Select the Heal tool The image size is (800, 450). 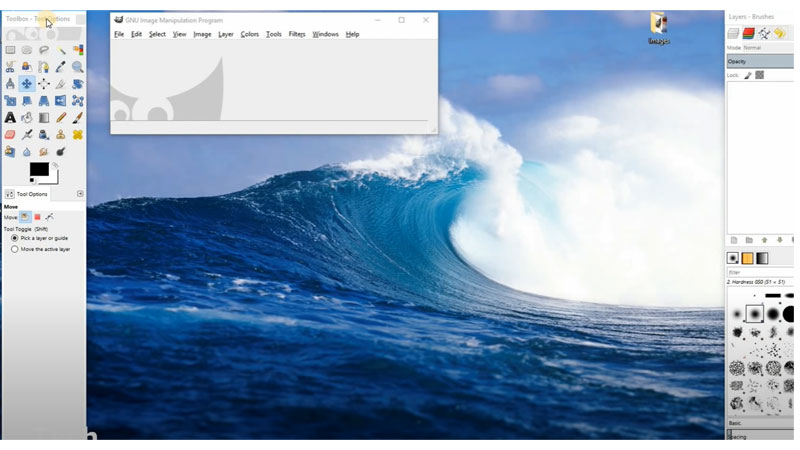(78, 135)
